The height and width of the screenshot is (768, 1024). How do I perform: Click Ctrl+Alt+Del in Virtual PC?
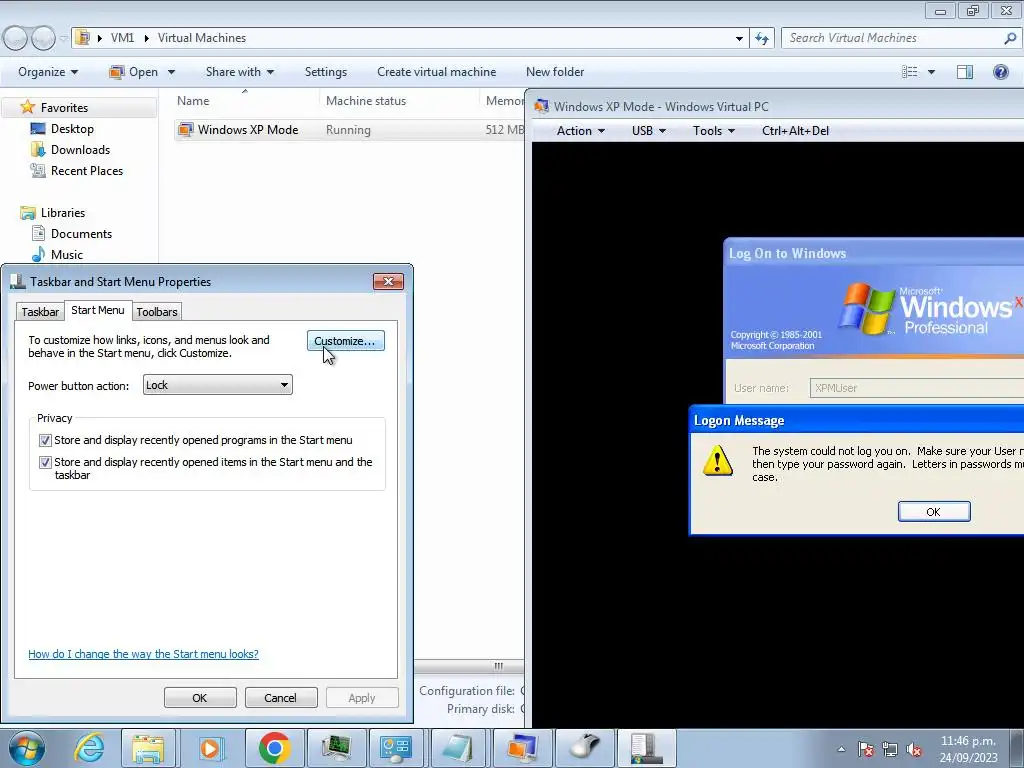tap(795, 131)
